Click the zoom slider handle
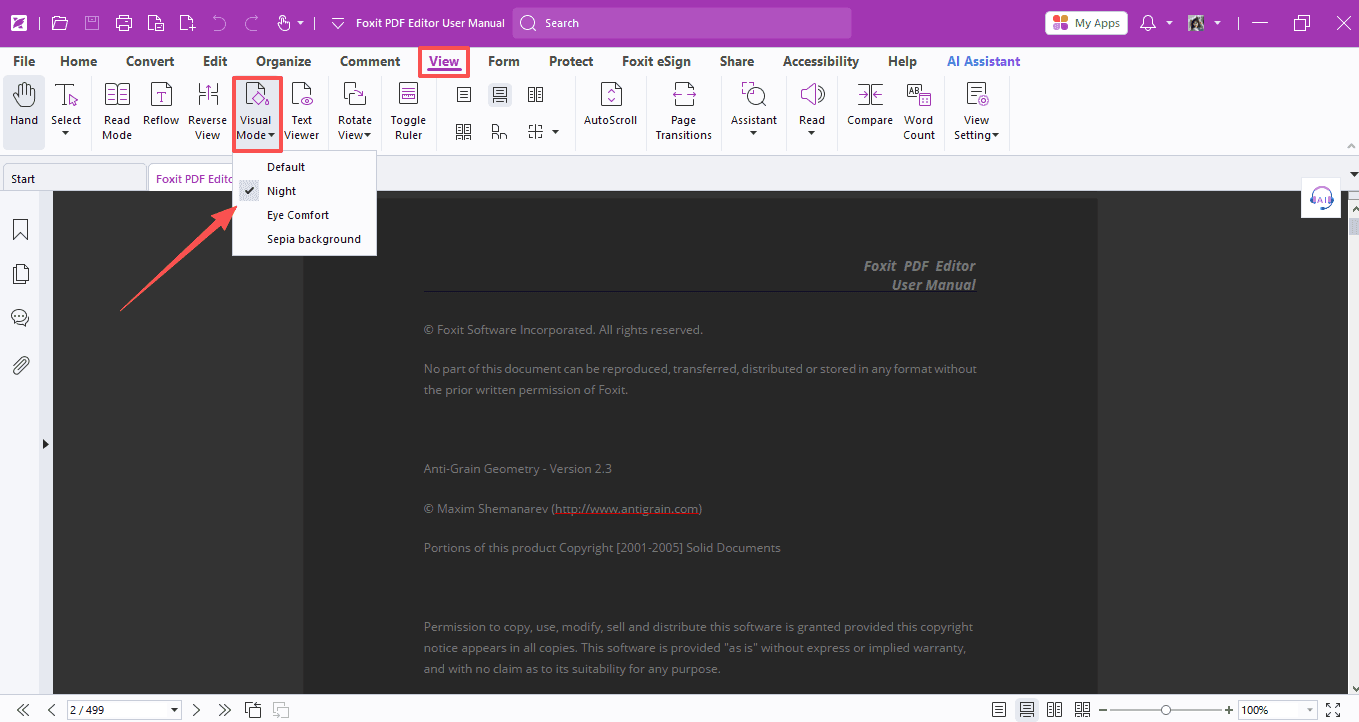 coord(1165,710)
